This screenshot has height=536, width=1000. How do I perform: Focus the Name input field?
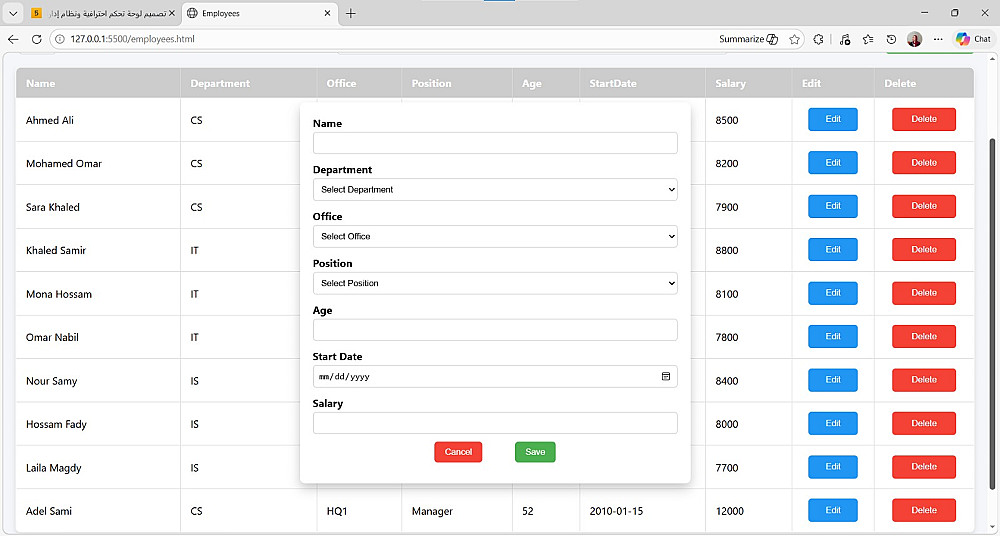[495, 143]
